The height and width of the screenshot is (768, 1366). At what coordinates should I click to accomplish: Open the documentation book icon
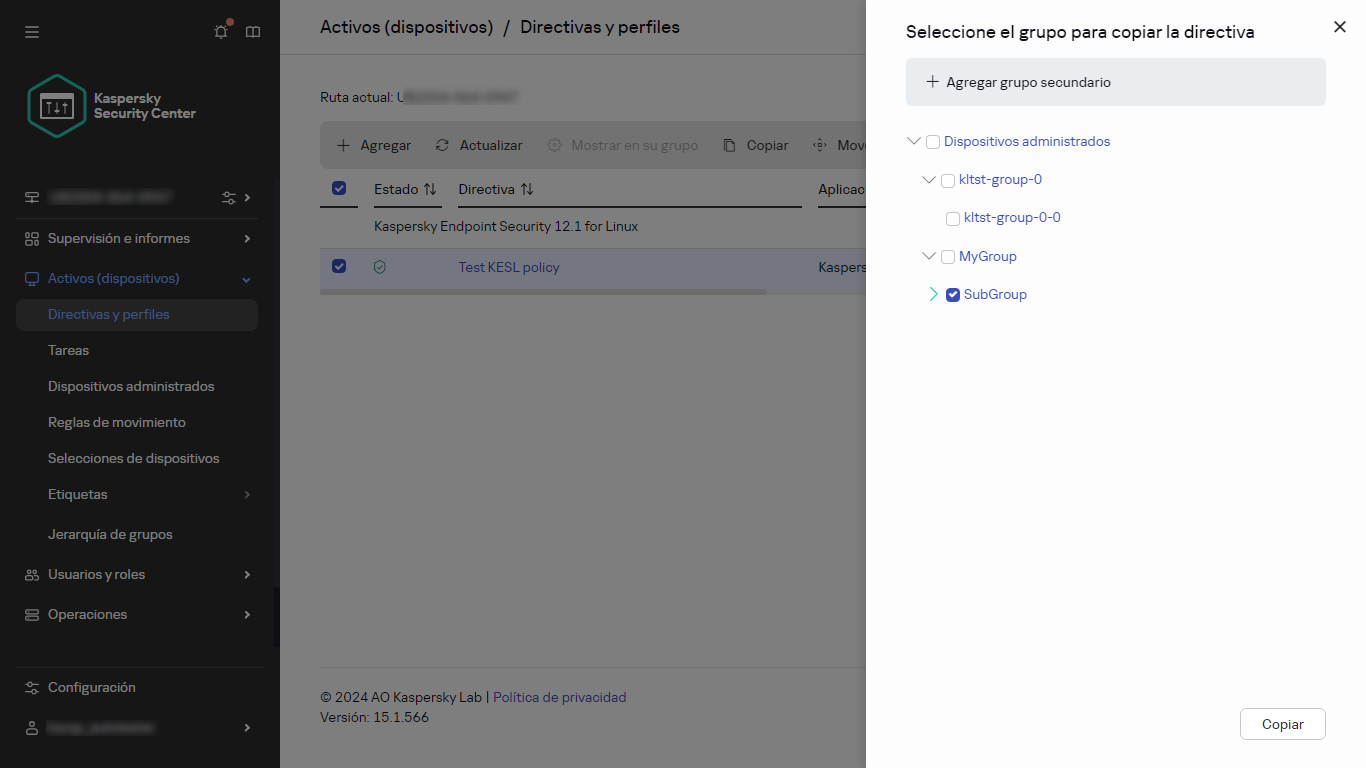coord(253,32)
